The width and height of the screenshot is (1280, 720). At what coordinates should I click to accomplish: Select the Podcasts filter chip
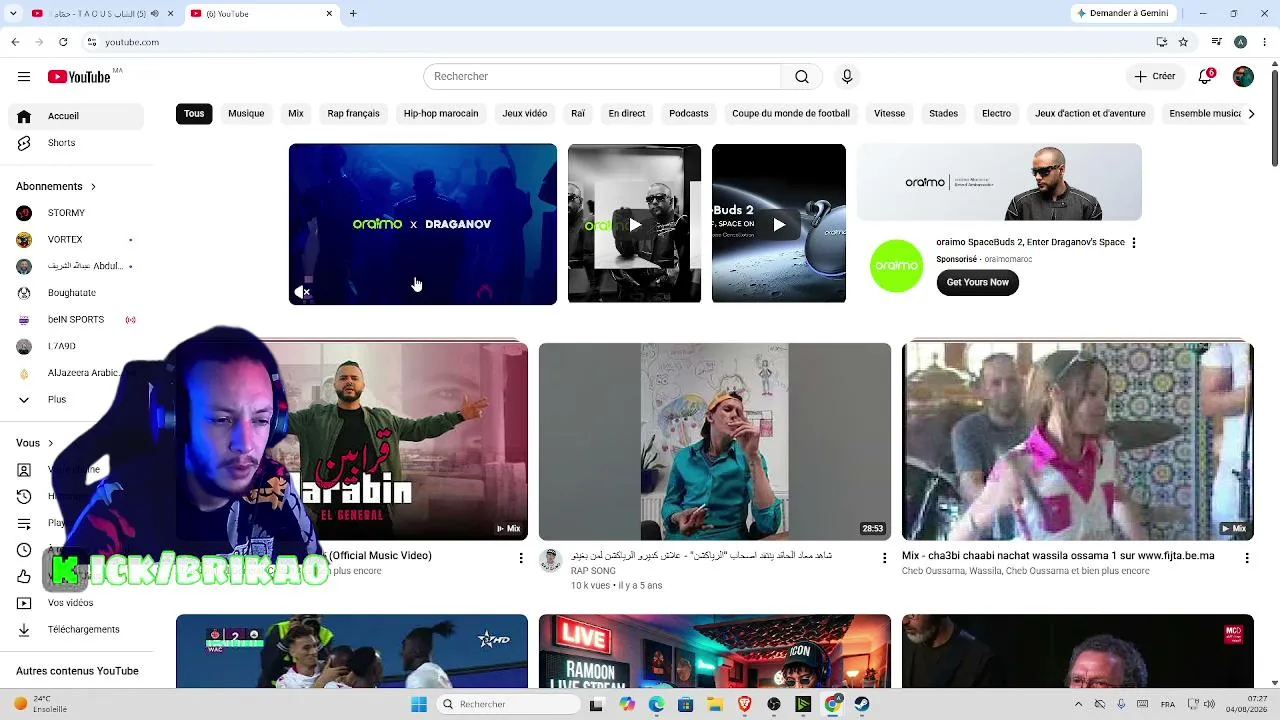pyautogui.click(x=689, y=114)
